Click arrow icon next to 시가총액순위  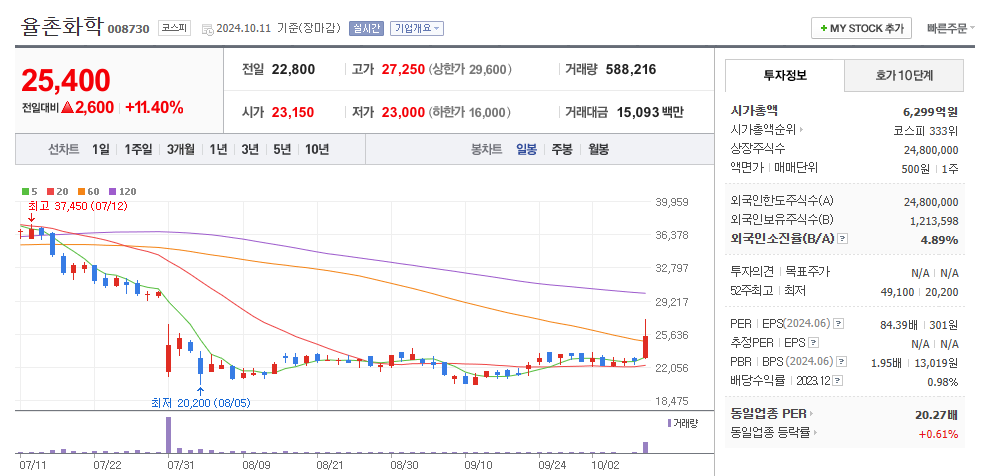802,130
